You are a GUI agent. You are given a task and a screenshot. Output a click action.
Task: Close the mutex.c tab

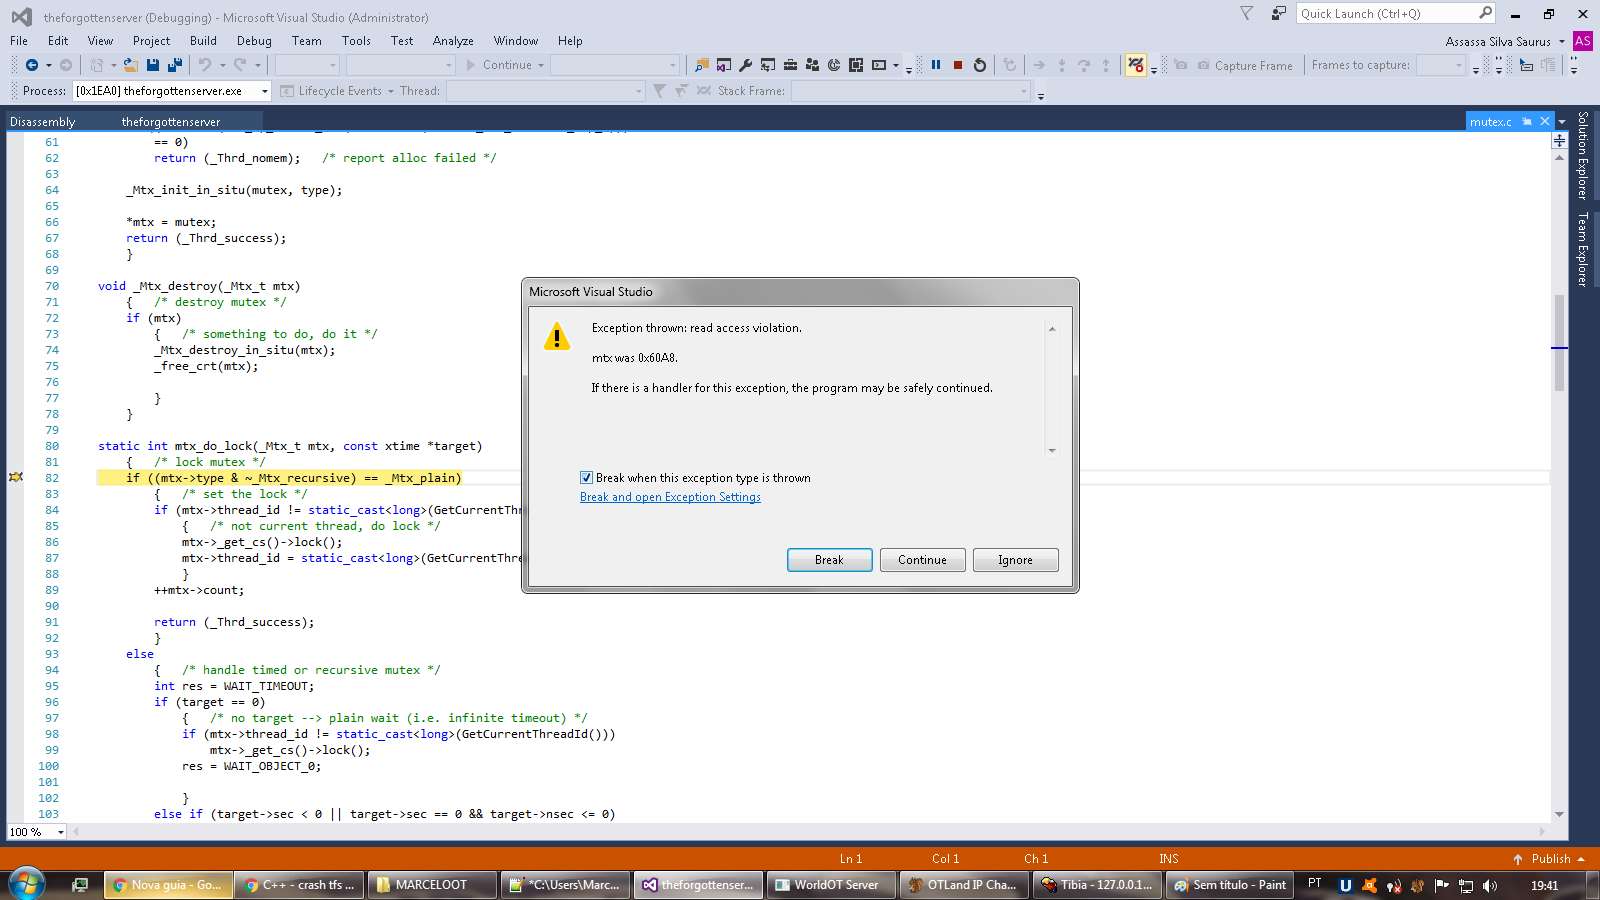(1545, 121)
